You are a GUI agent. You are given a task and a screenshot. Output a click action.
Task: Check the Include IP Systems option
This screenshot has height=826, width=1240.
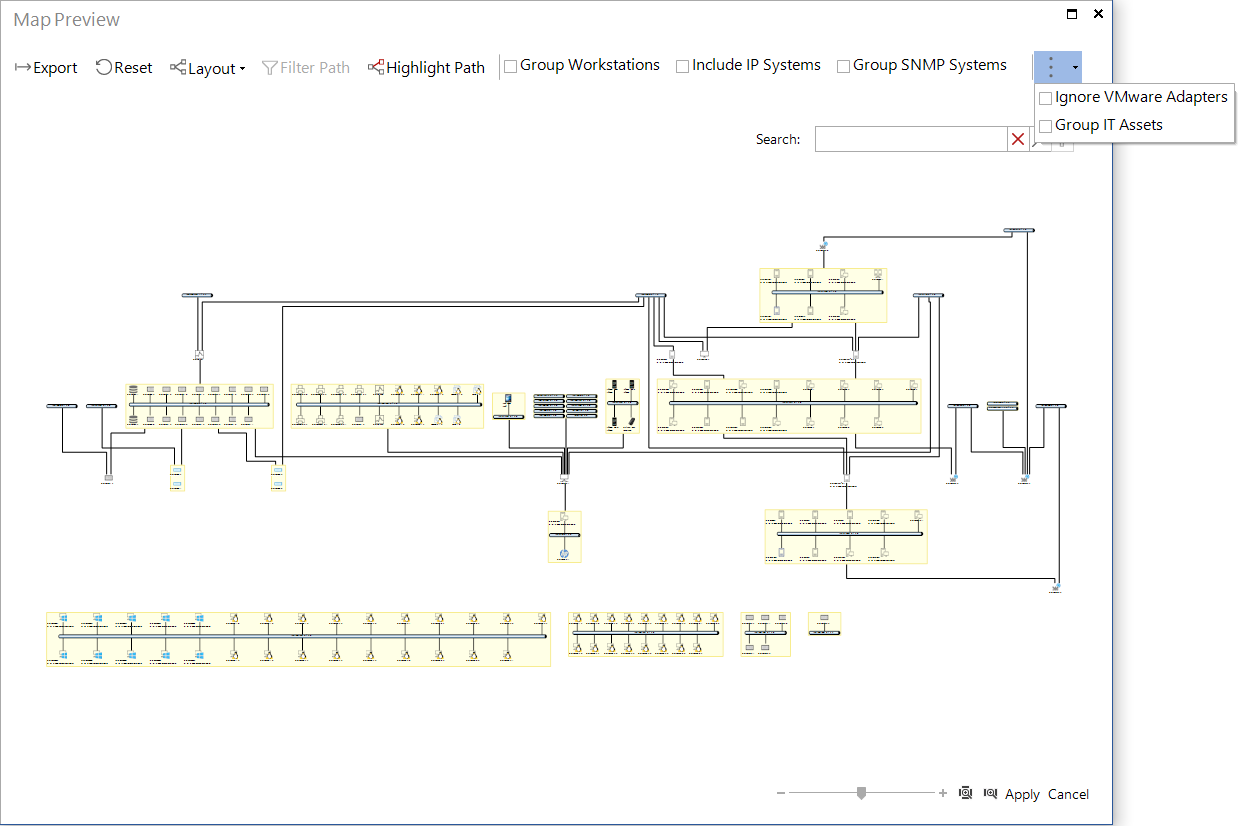tap(683, 66)
